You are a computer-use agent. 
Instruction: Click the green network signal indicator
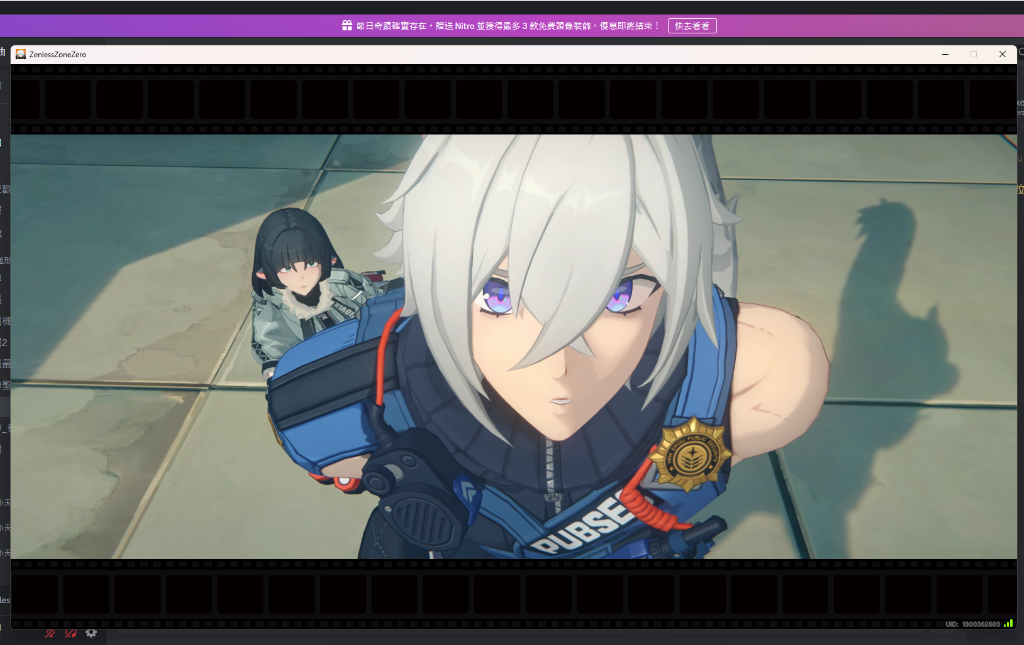click(1009, 624)
